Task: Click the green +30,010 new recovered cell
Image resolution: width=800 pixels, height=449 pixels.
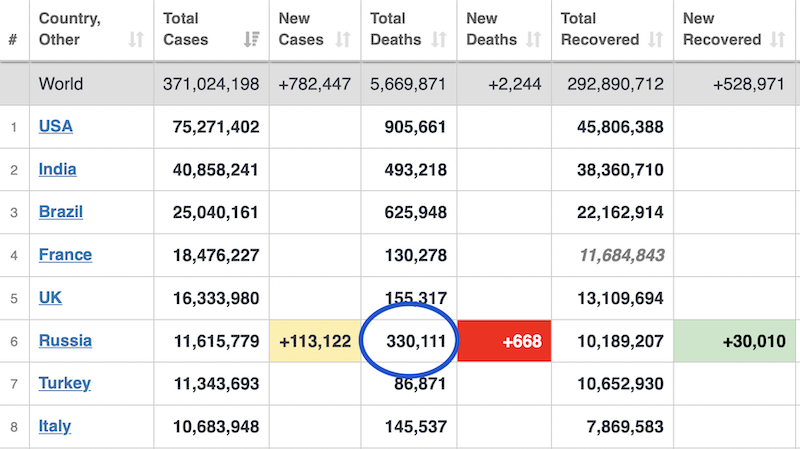Action: tap(736, 341)
